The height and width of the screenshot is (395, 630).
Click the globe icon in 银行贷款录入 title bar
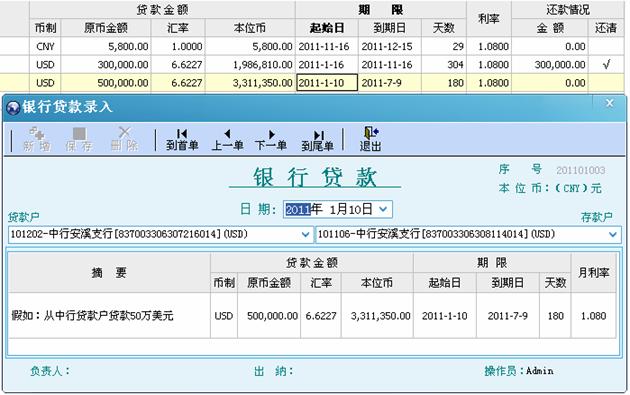[x=13, y=107]
